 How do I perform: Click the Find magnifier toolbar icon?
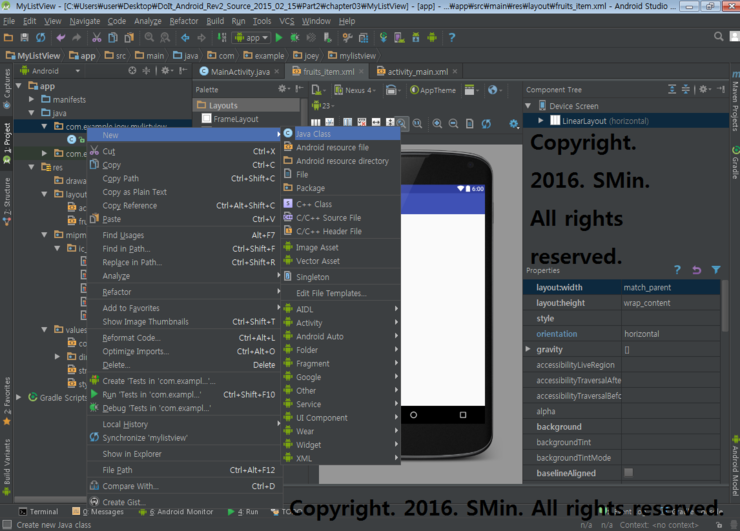tap(149, 37)
